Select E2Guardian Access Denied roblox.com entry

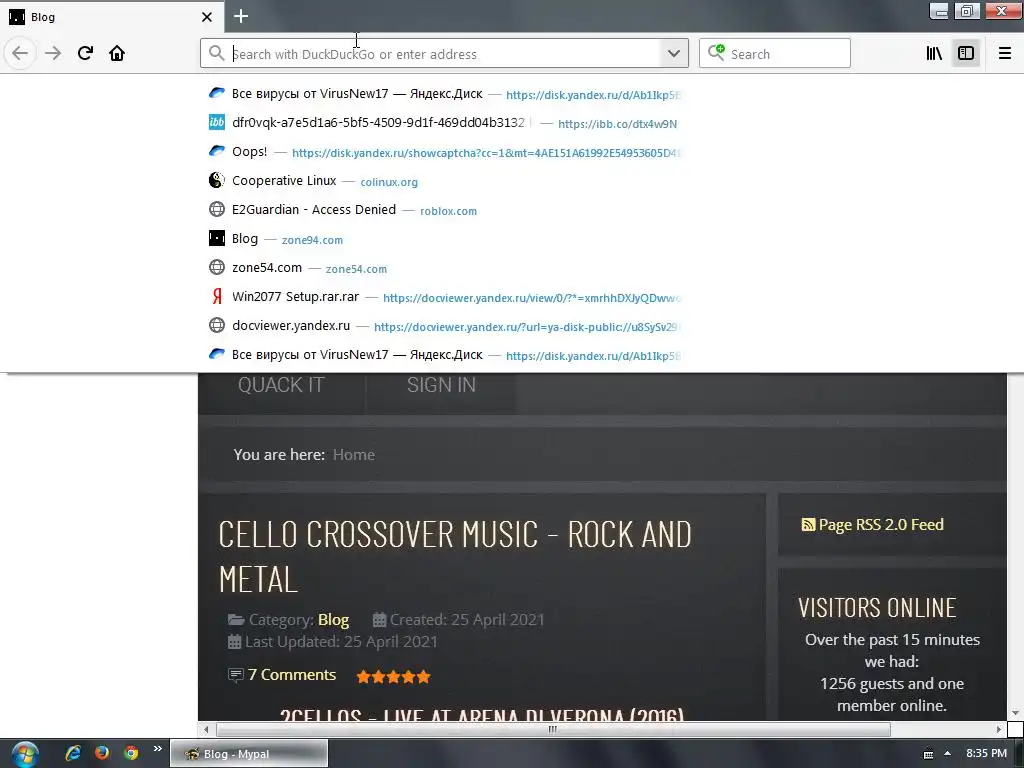point(444,210)
